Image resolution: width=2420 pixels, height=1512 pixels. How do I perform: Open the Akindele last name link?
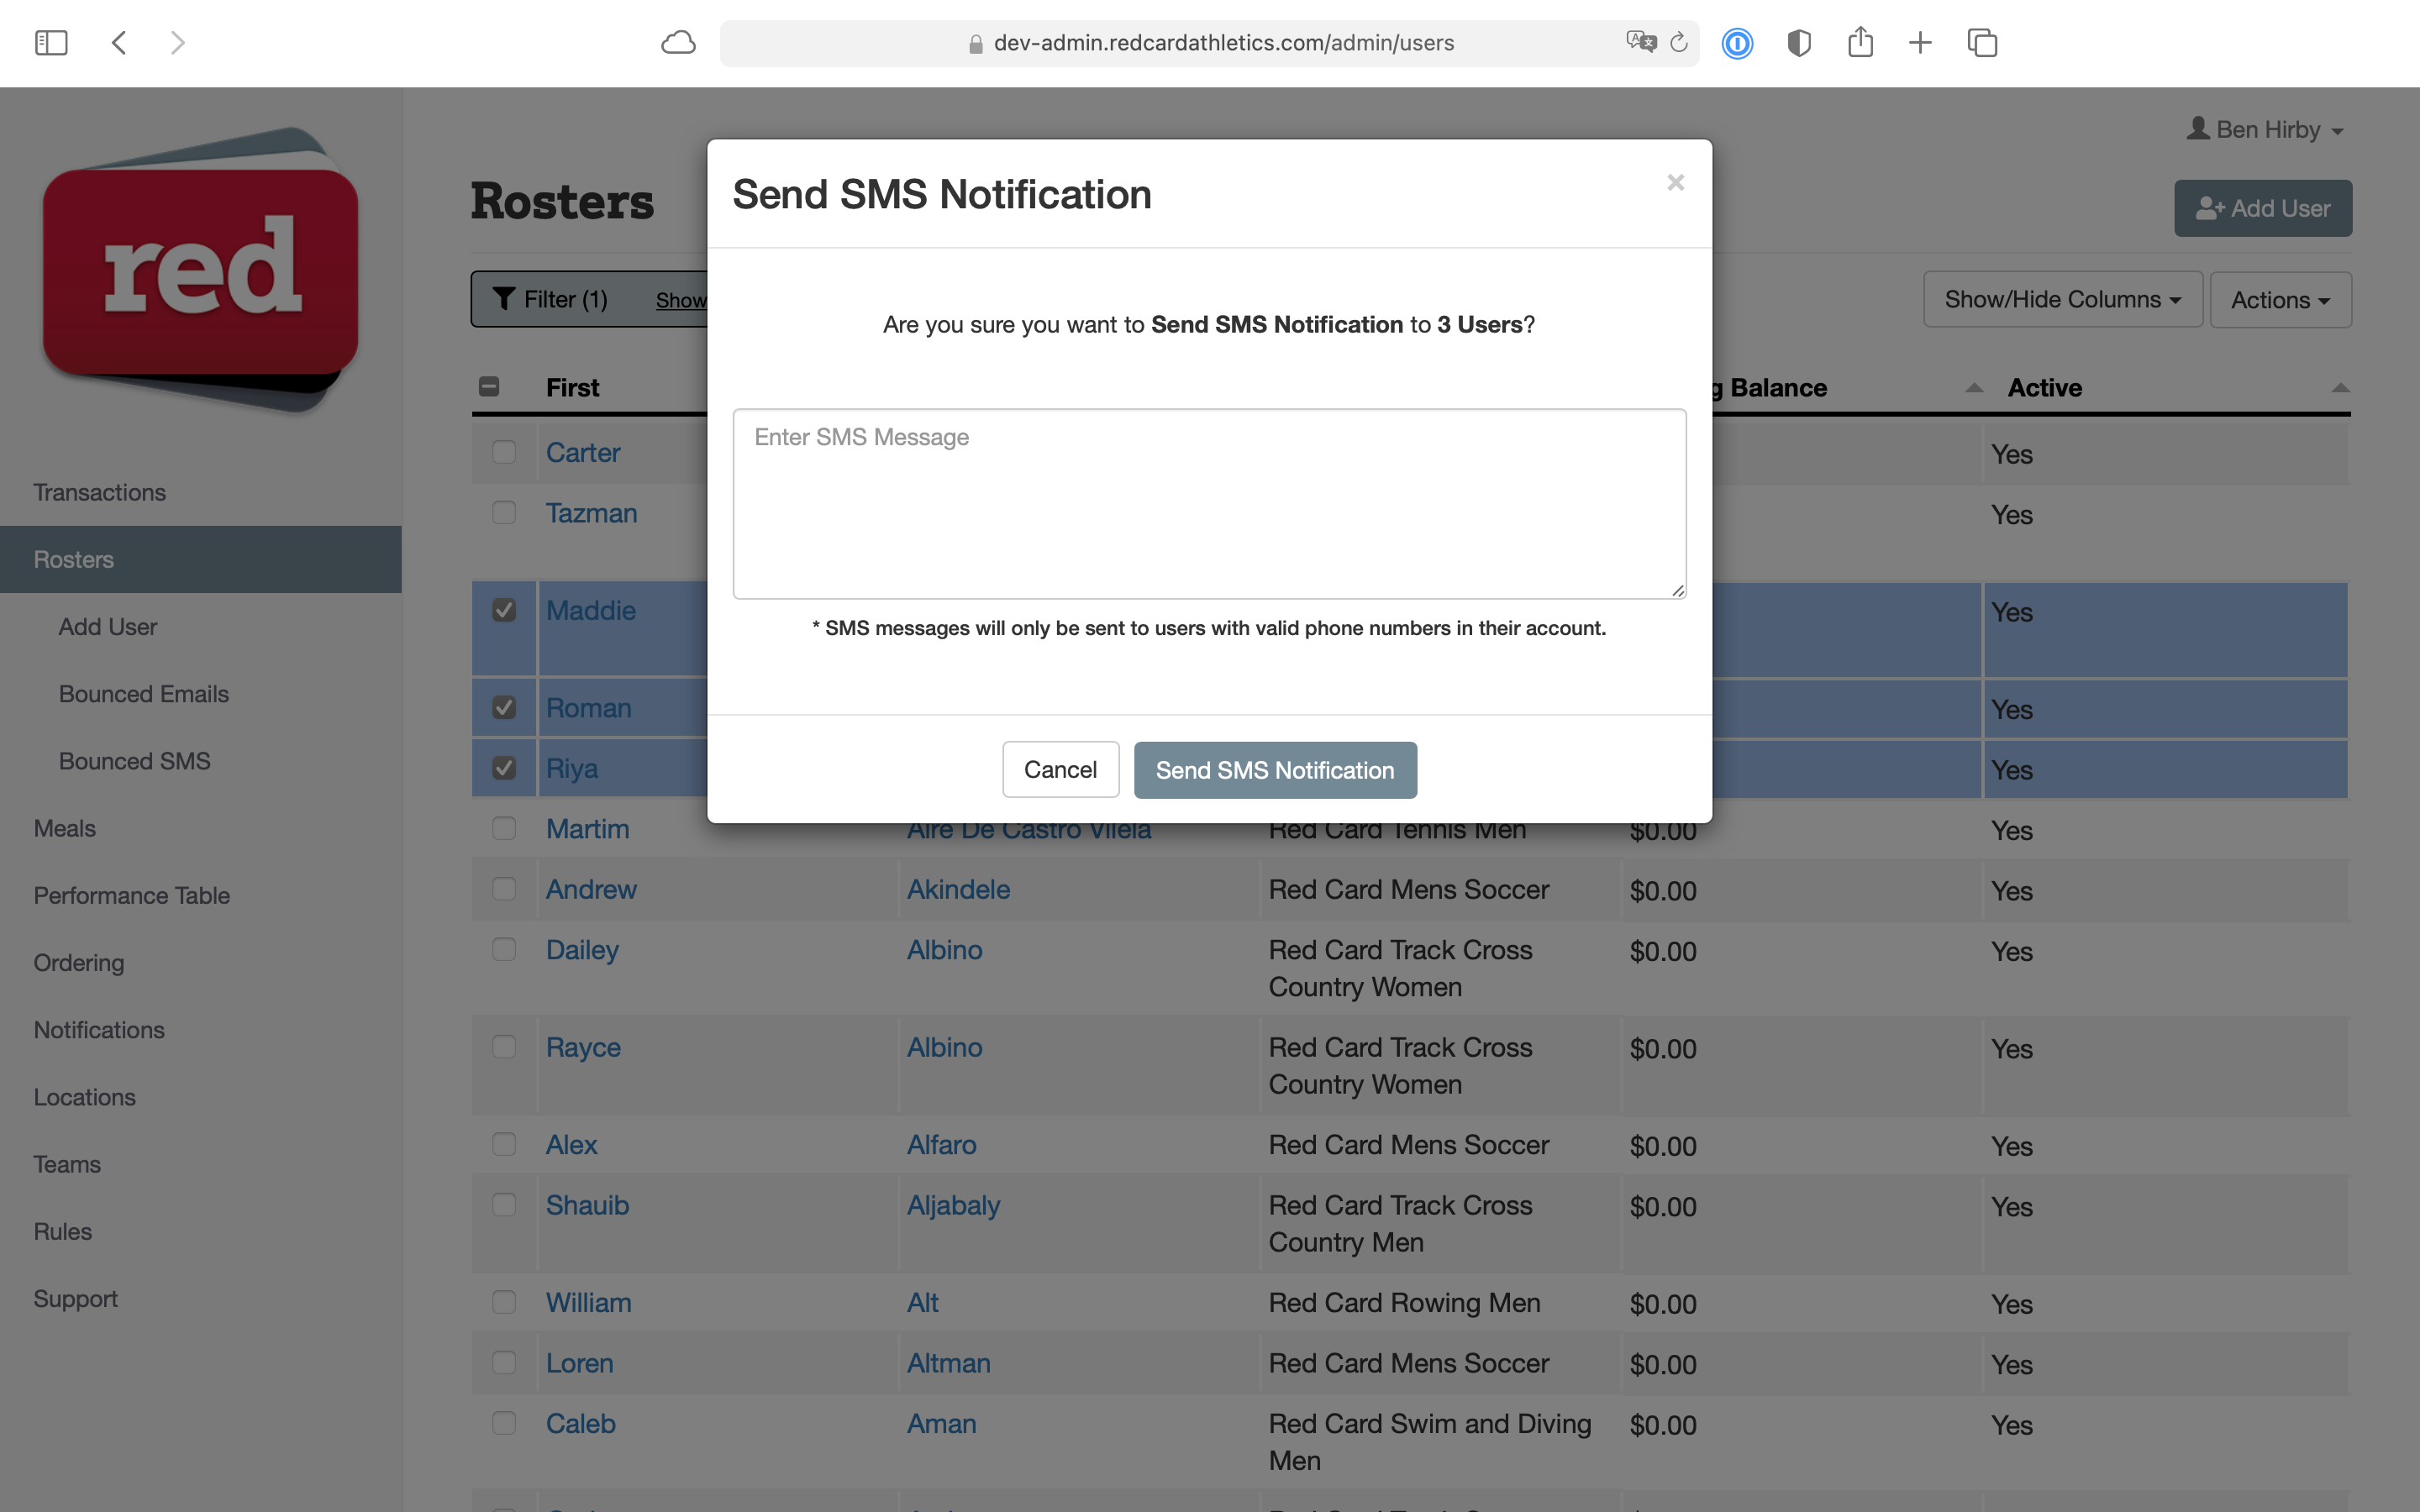pyautogui.click(x=958, y=889)
